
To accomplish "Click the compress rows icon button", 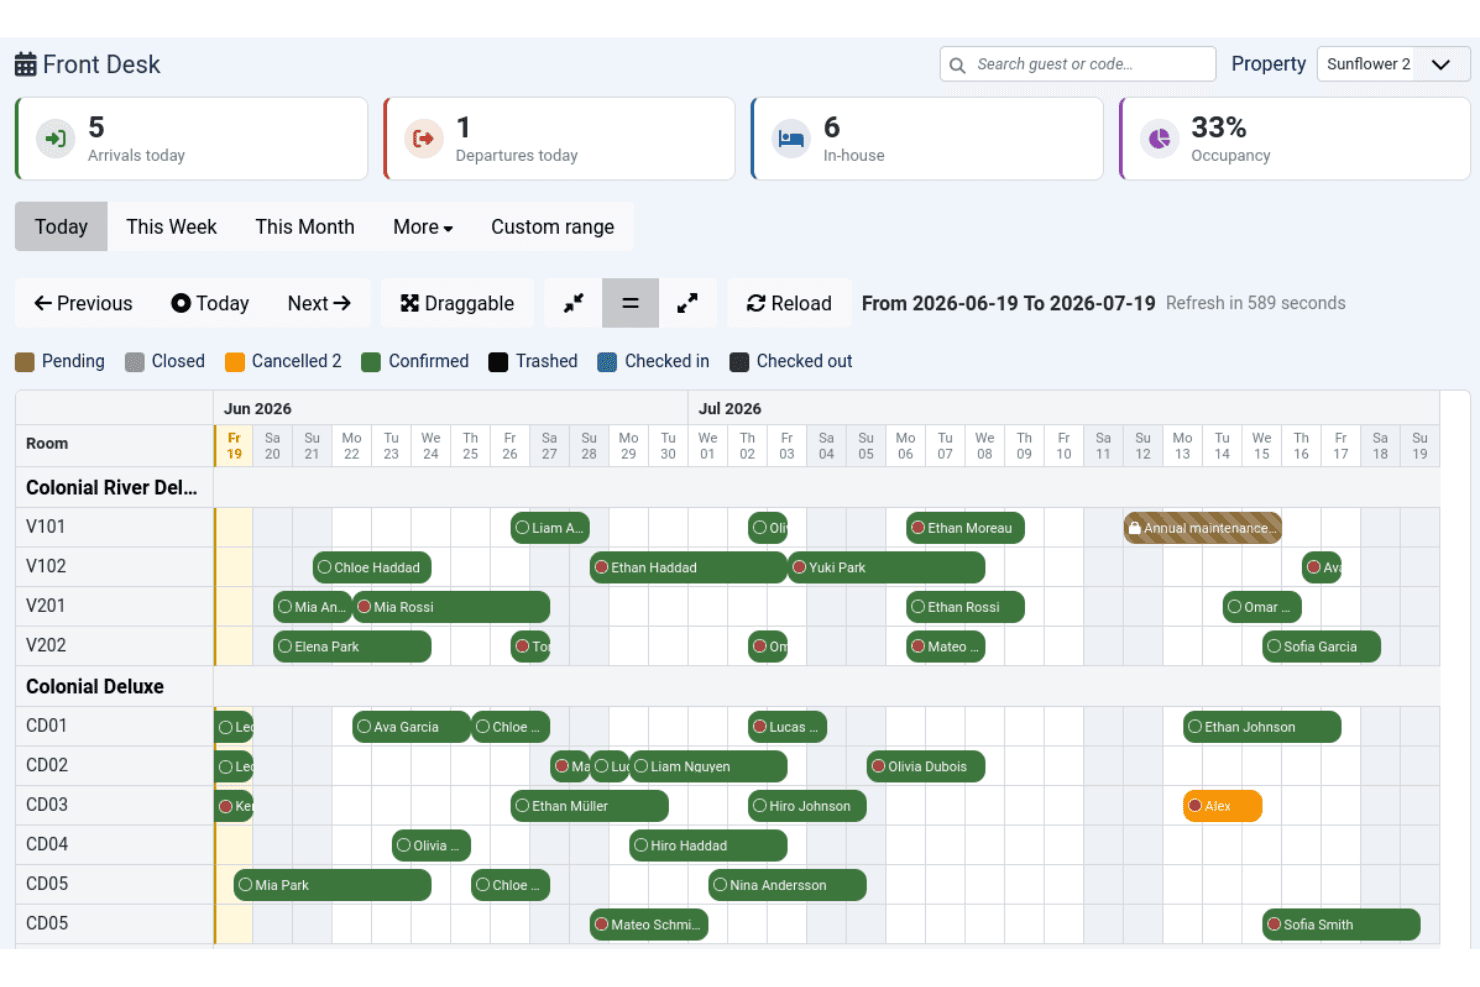I will [573, 303].
